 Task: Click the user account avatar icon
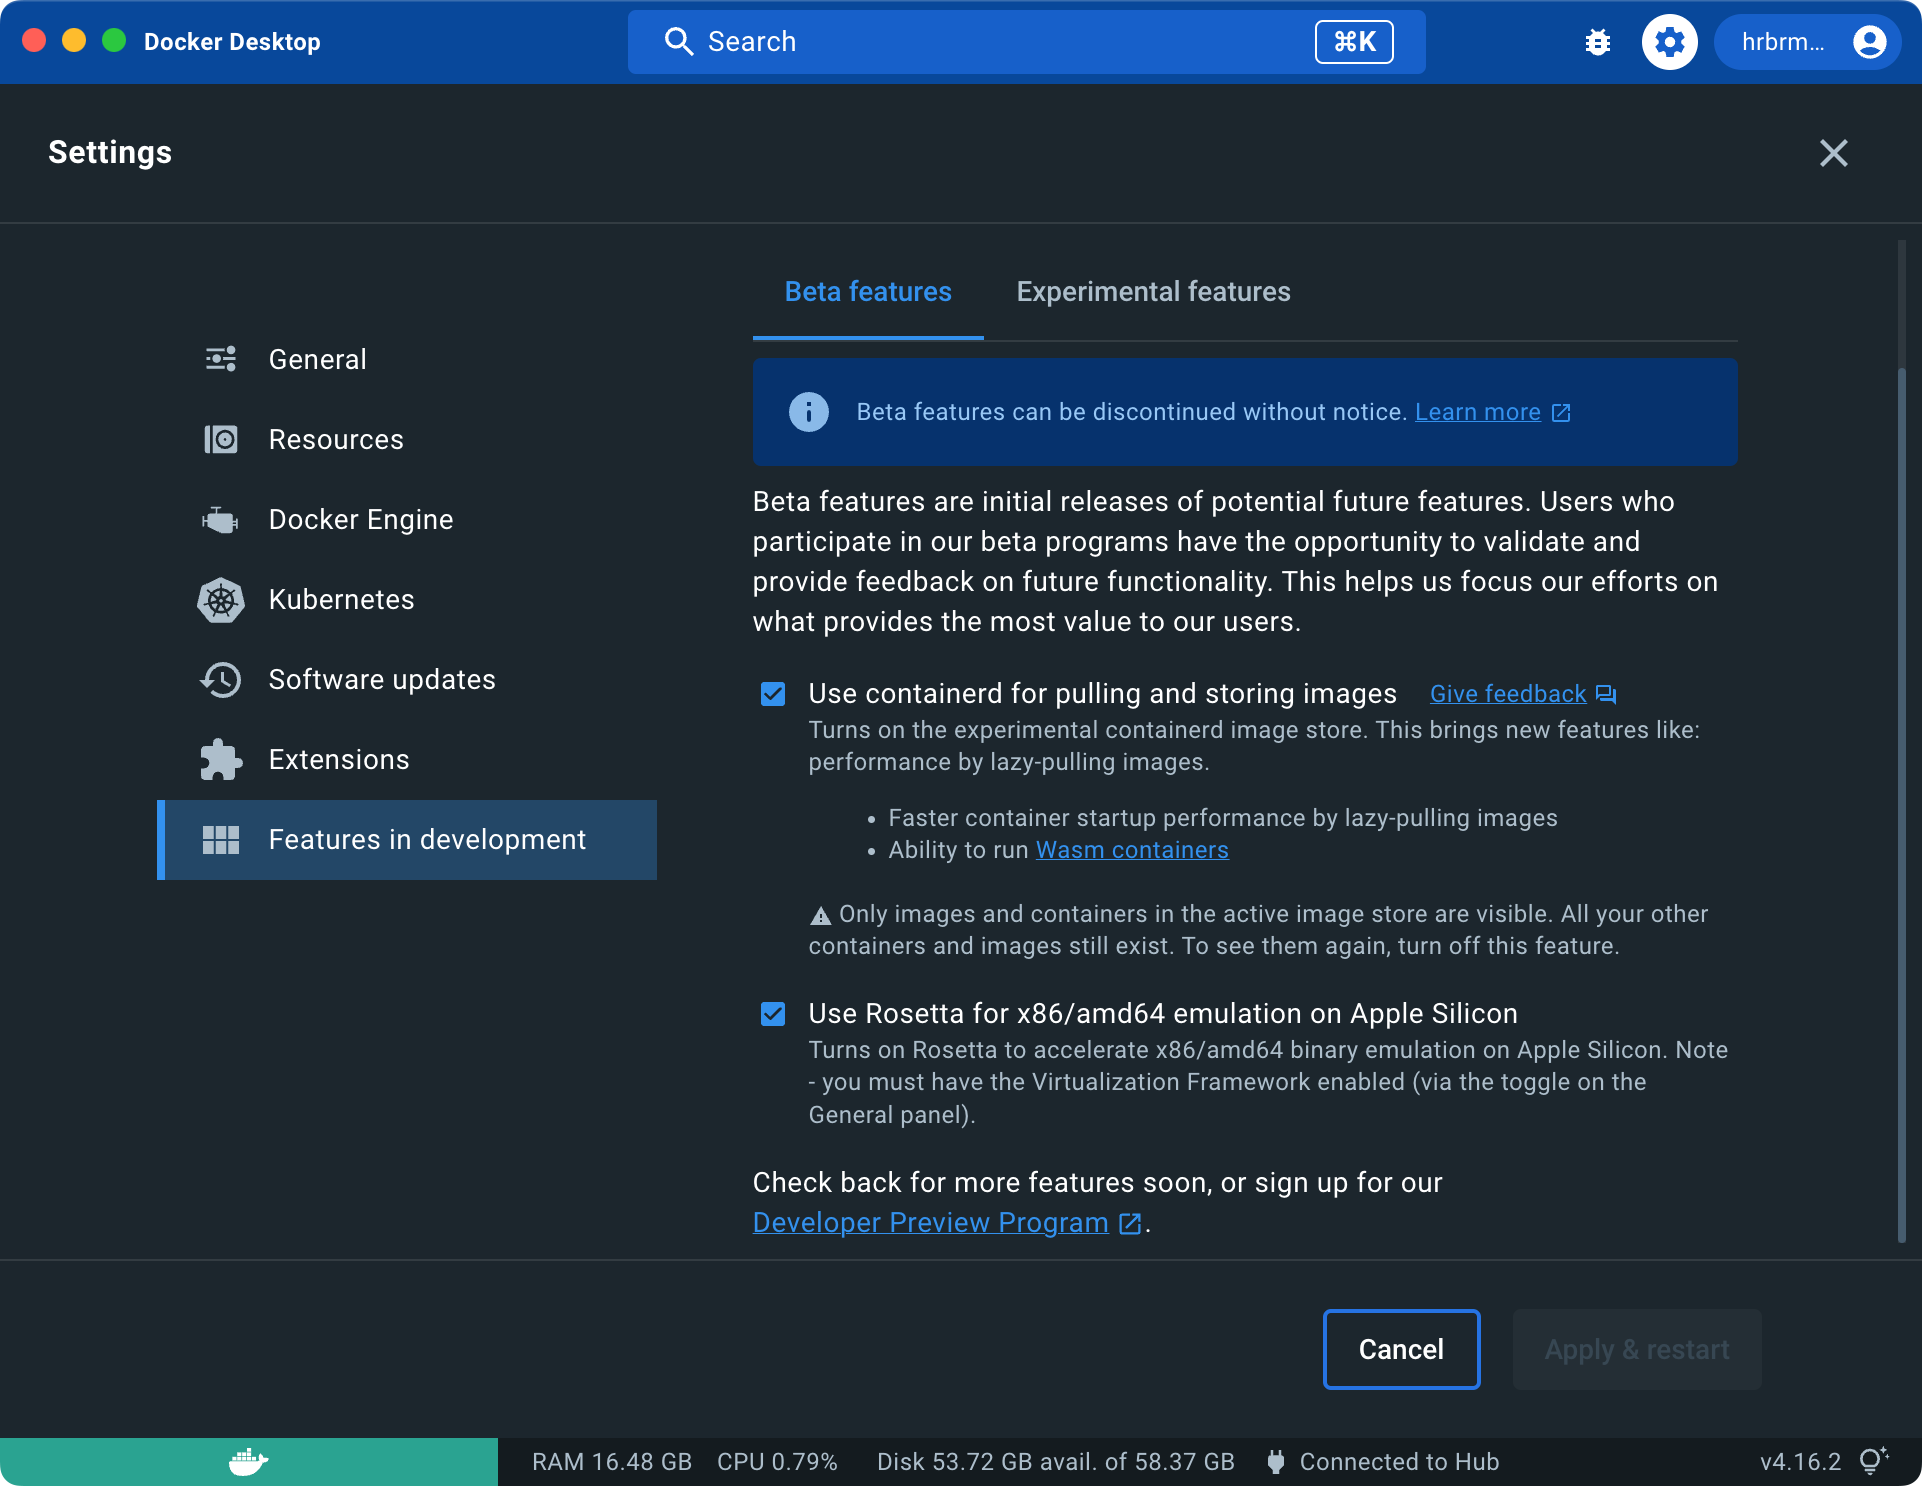[x=1868, y=42]
